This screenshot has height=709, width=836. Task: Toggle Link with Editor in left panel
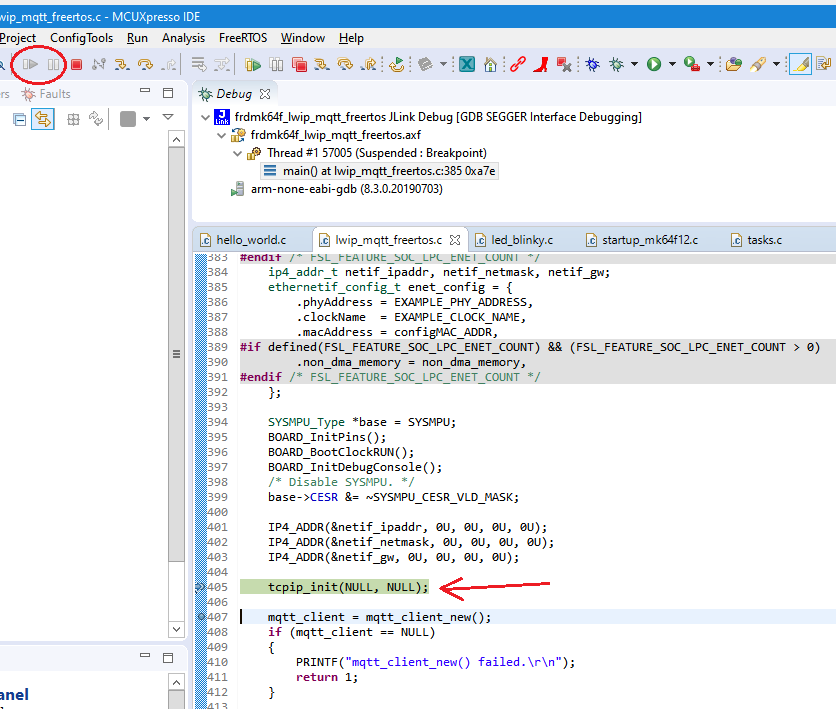point(43,119)
